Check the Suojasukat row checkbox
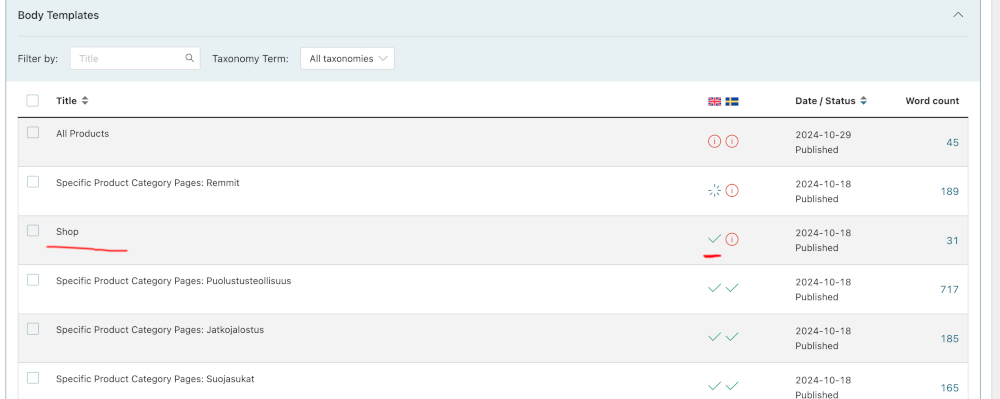 [x=33, y=378]
